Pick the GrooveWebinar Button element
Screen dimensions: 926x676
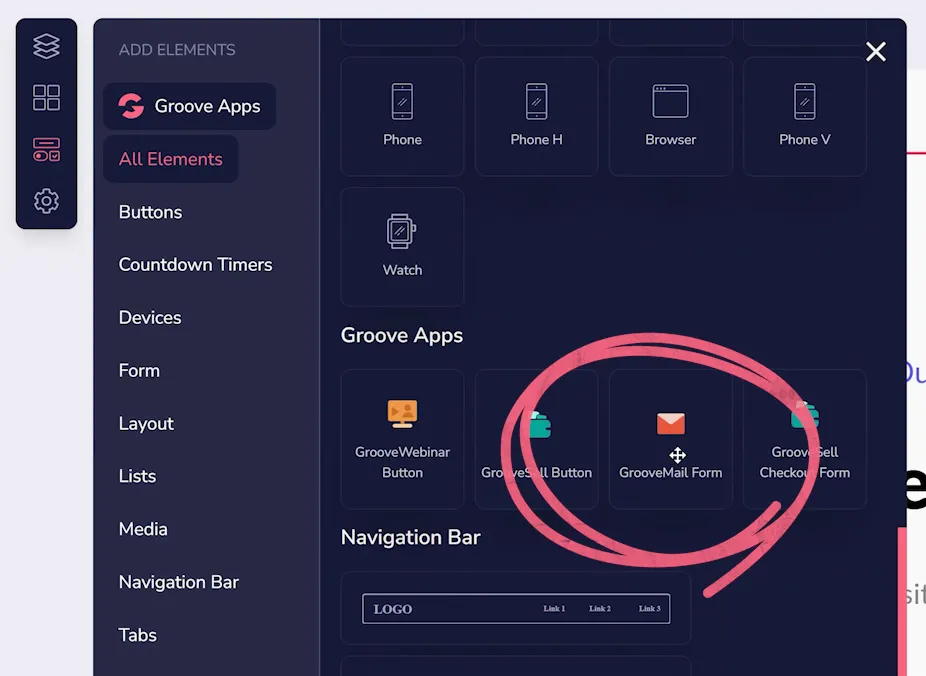(402, 439)
